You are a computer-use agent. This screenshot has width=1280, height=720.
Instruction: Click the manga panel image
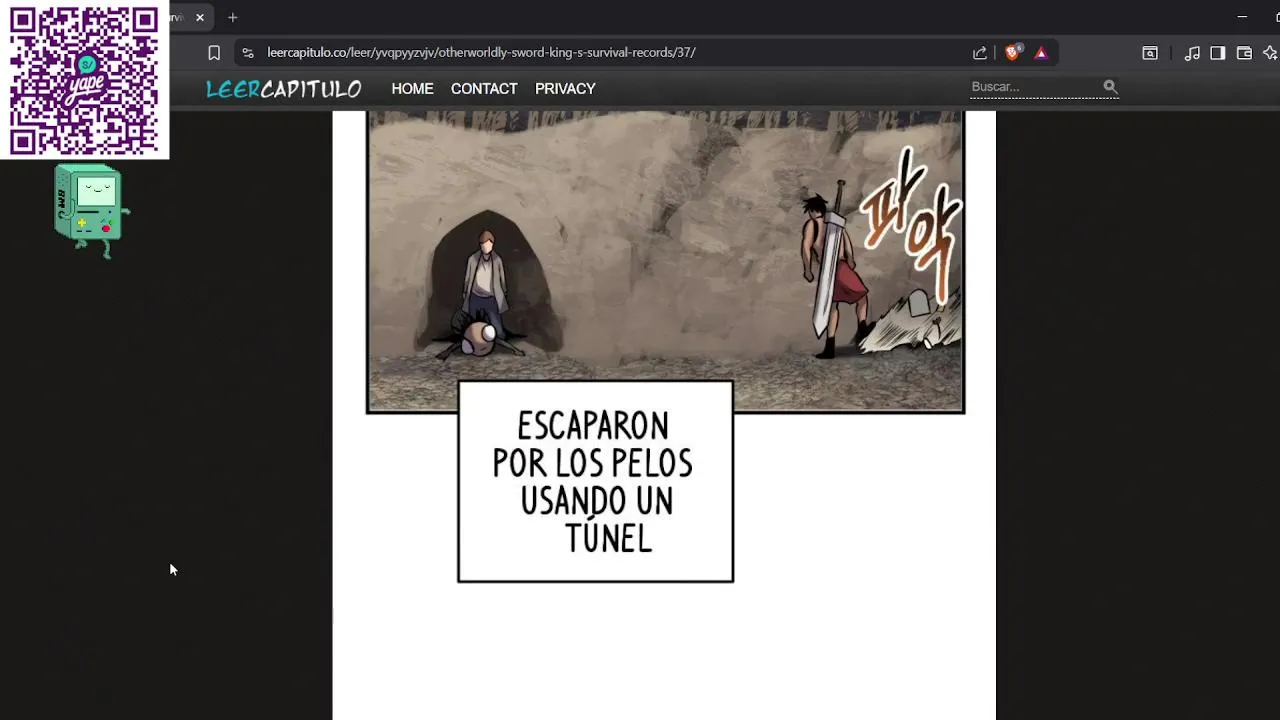coord(666,261)
